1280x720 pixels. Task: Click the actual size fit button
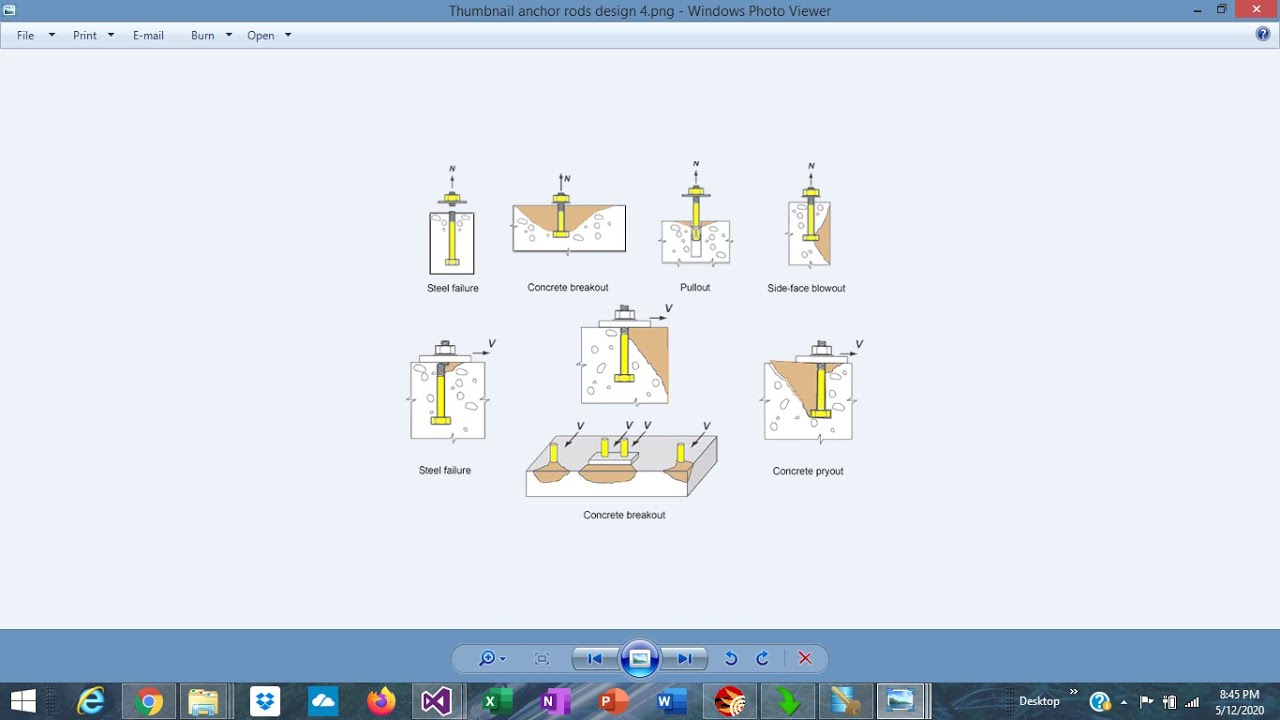[542, 658]
